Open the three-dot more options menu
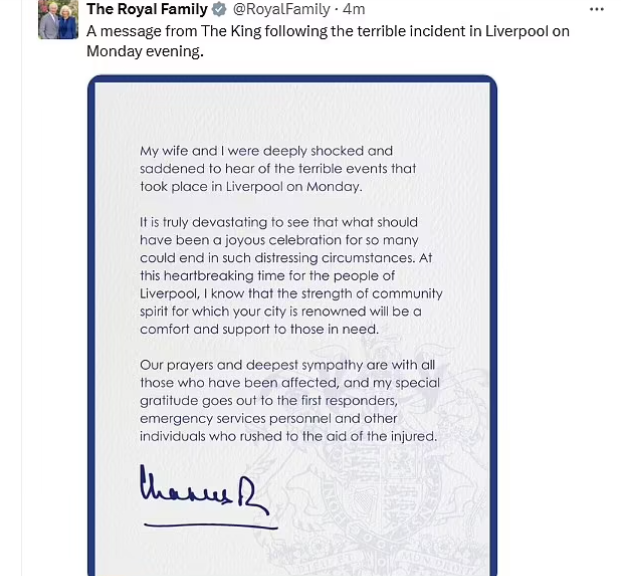621x576 pixels. point(597,10)
